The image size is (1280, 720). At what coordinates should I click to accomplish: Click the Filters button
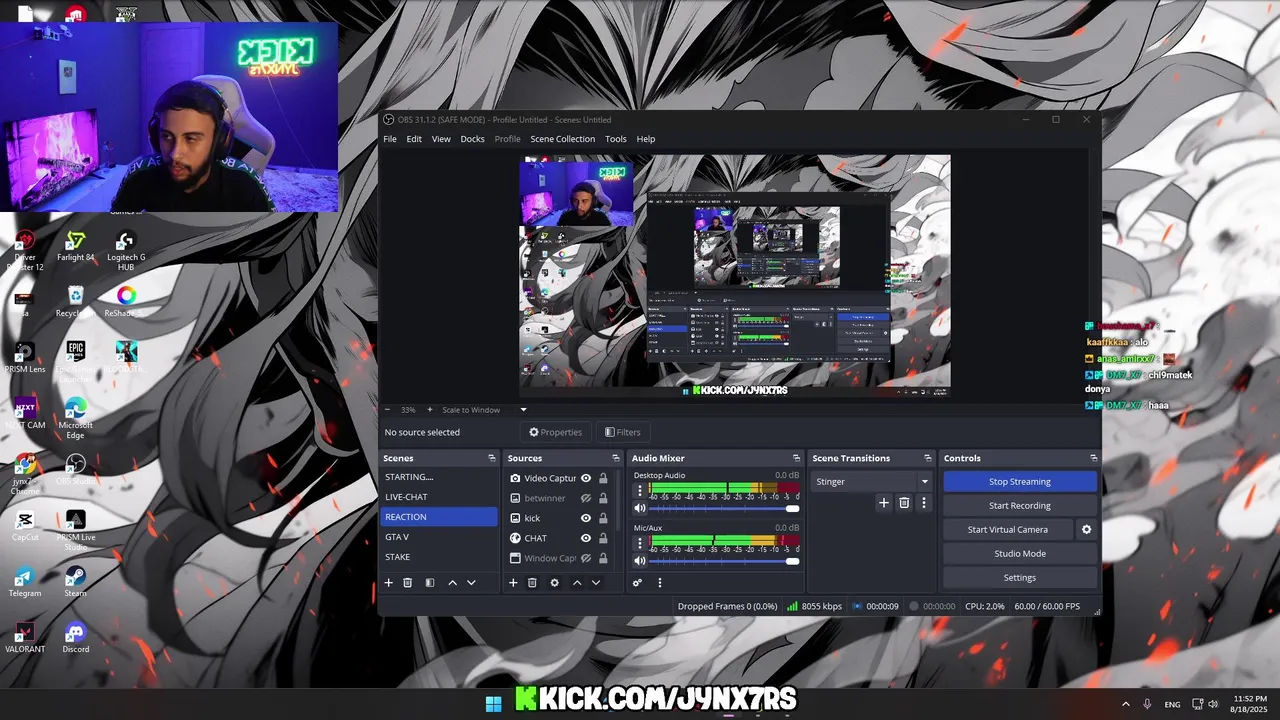622,432
